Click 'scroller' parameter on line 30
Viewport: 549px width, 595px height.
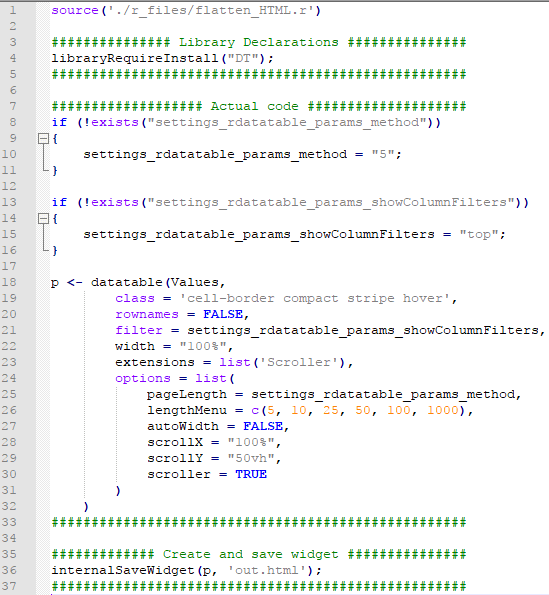179,474
